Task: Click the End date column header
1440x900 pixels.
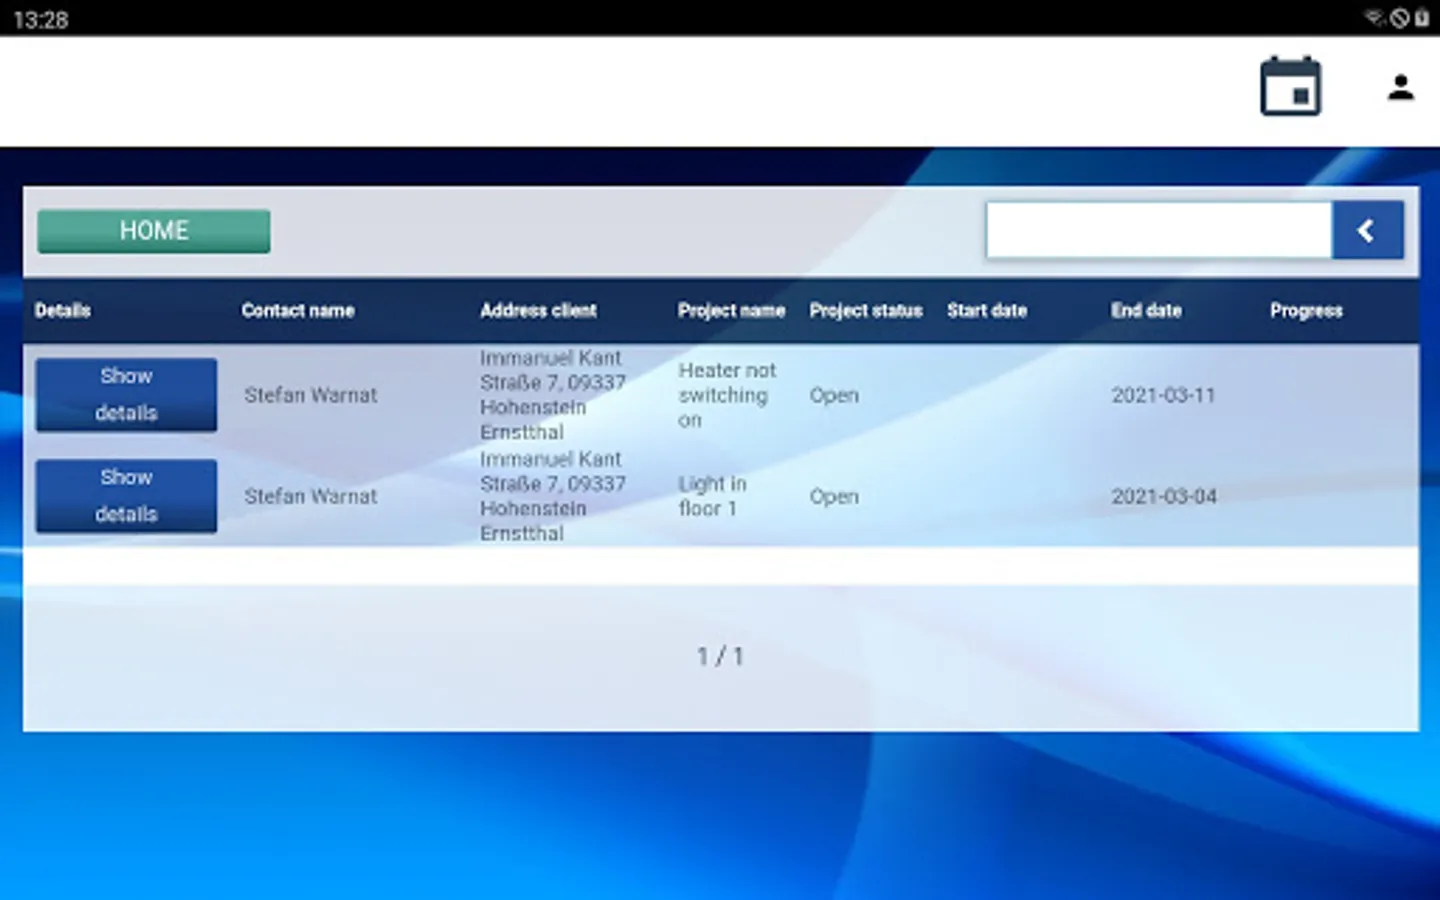Action: click(x=1146, y=311)
